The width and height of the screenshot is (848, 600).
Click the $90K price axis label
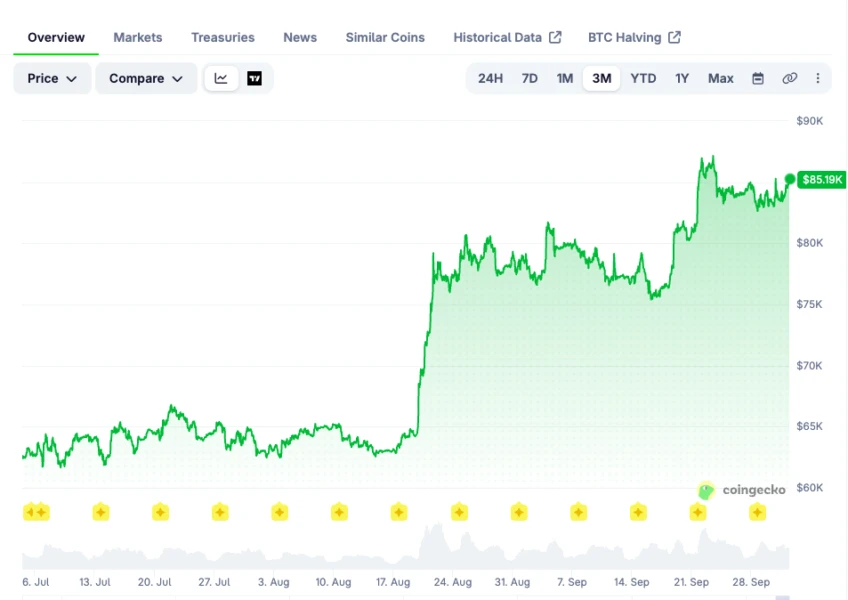(810, 121)
